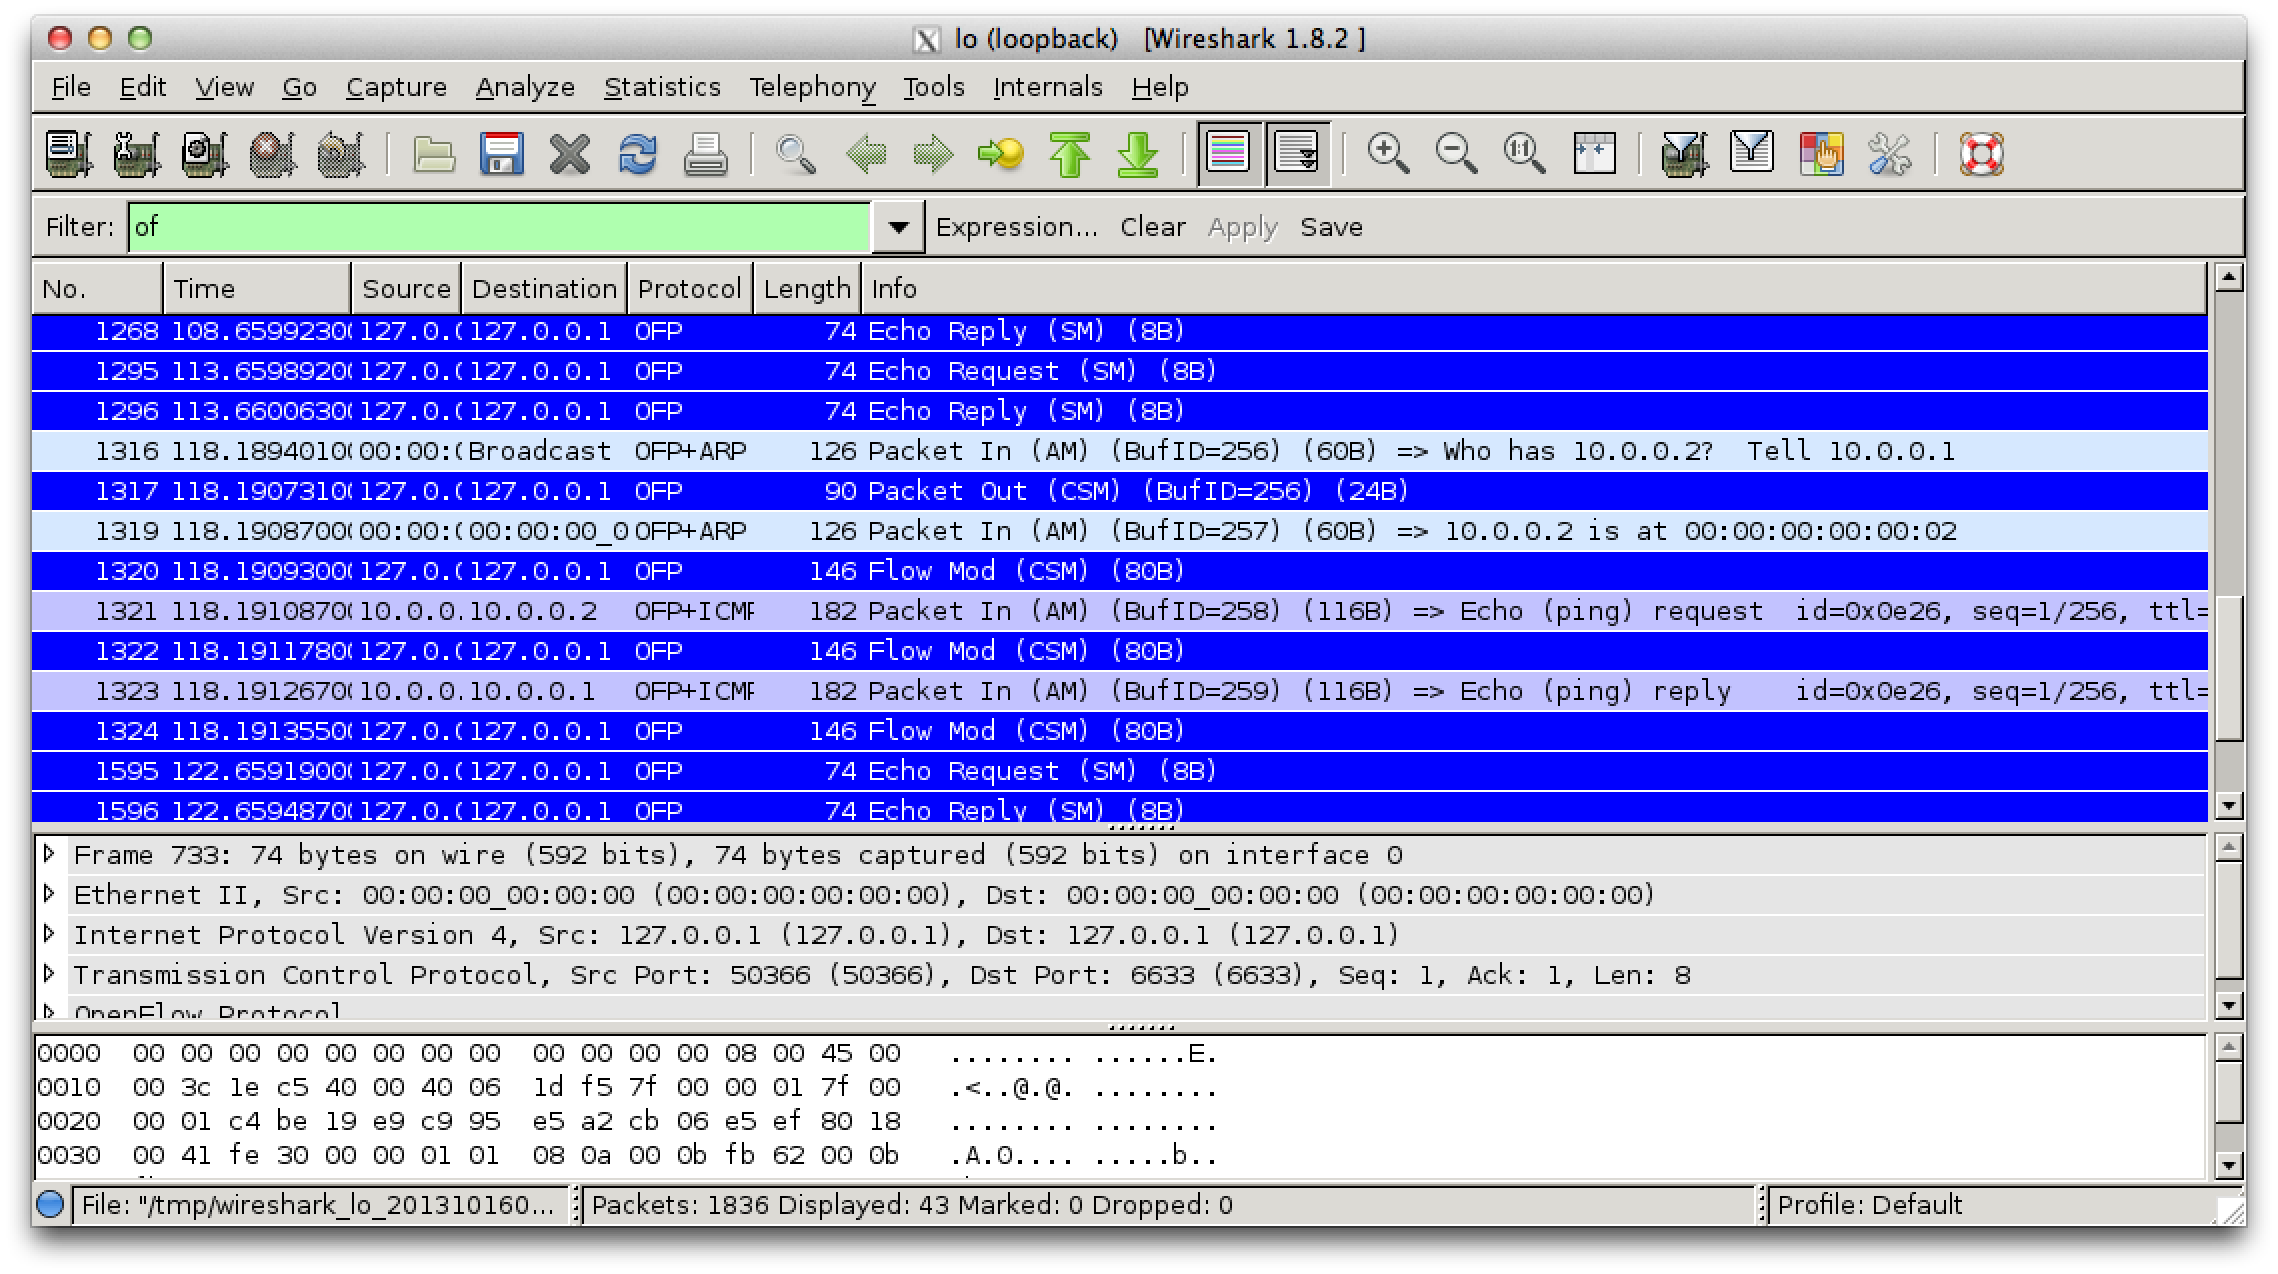
Task: Open the Telephony menu
Action: tap(812, 87)
